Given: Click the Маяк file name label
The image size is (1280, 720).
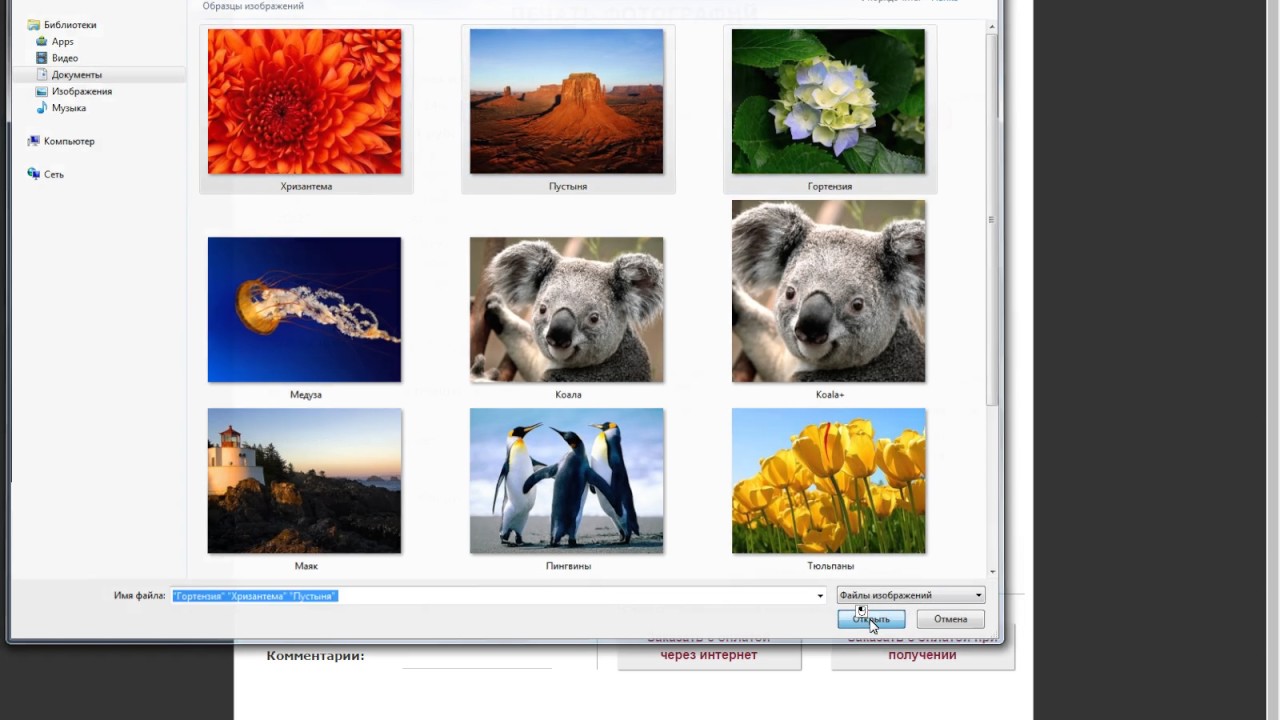Looking at the screenshot, I should [306, 566].
